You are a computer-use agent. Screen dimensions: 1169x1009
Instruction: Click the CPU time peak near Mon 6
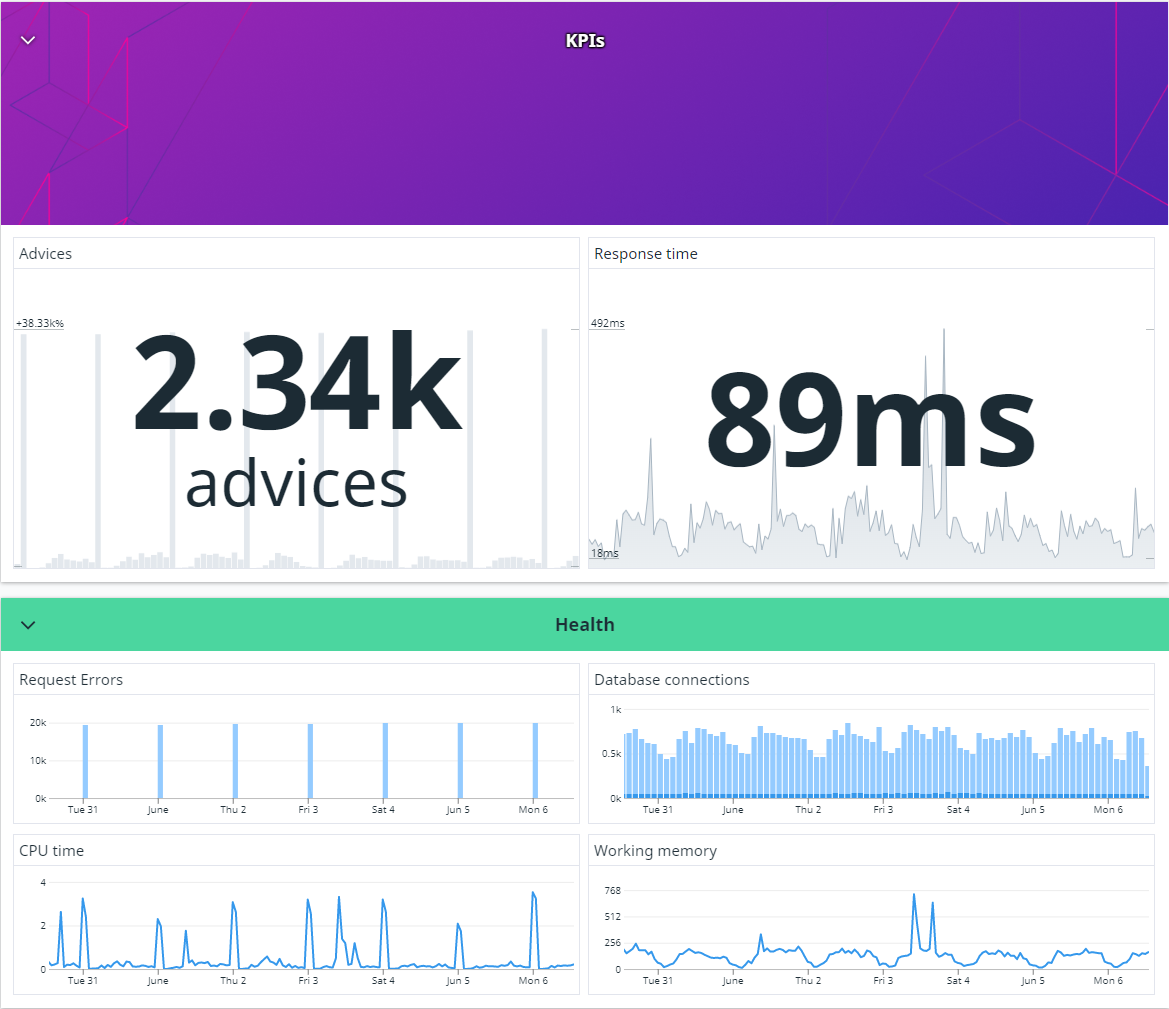click(x=534, y=894)
